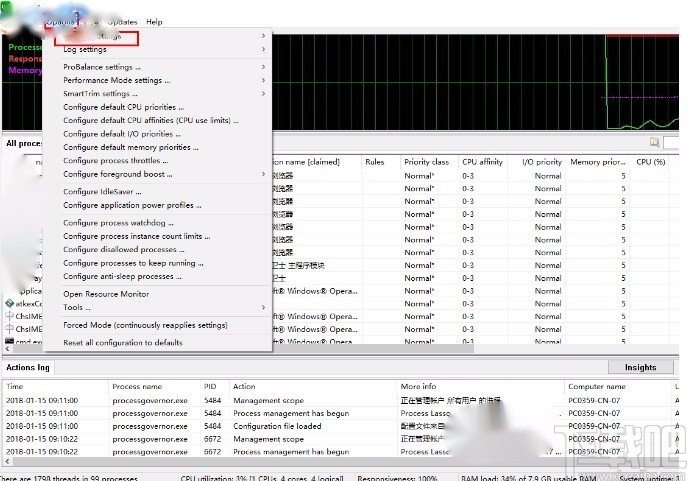Open Configure anti-sleep processes
Screen dimensions: 689x481
click(122, 276)
